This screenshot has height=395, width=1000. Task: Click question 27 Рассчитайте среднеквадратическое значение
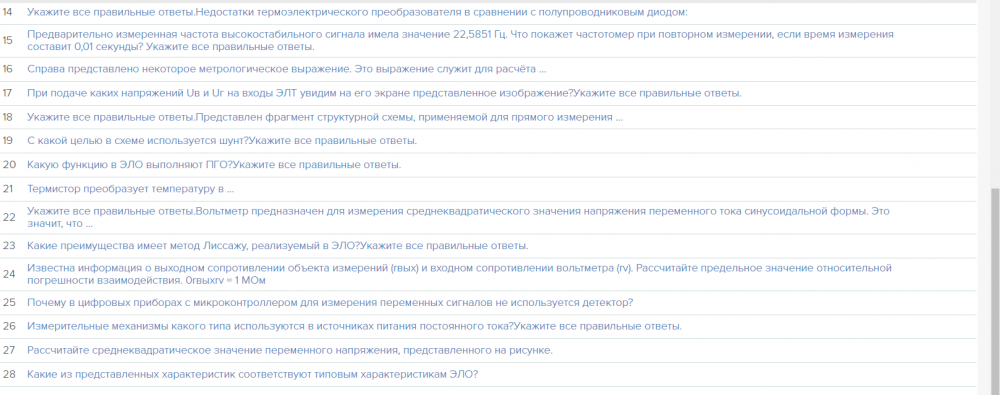(x=290, y=350)
